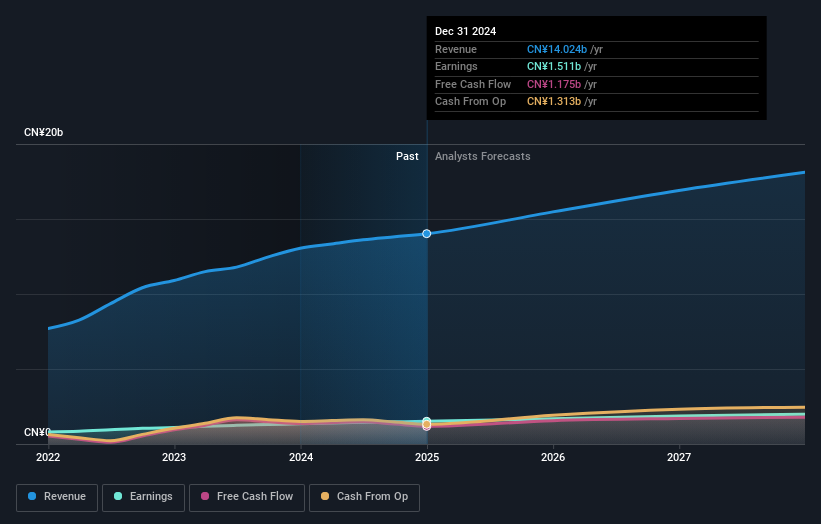Click the 2024 axis label
Image resolution: width=821 pixels, height=524 pixels.
coord(301,457)
